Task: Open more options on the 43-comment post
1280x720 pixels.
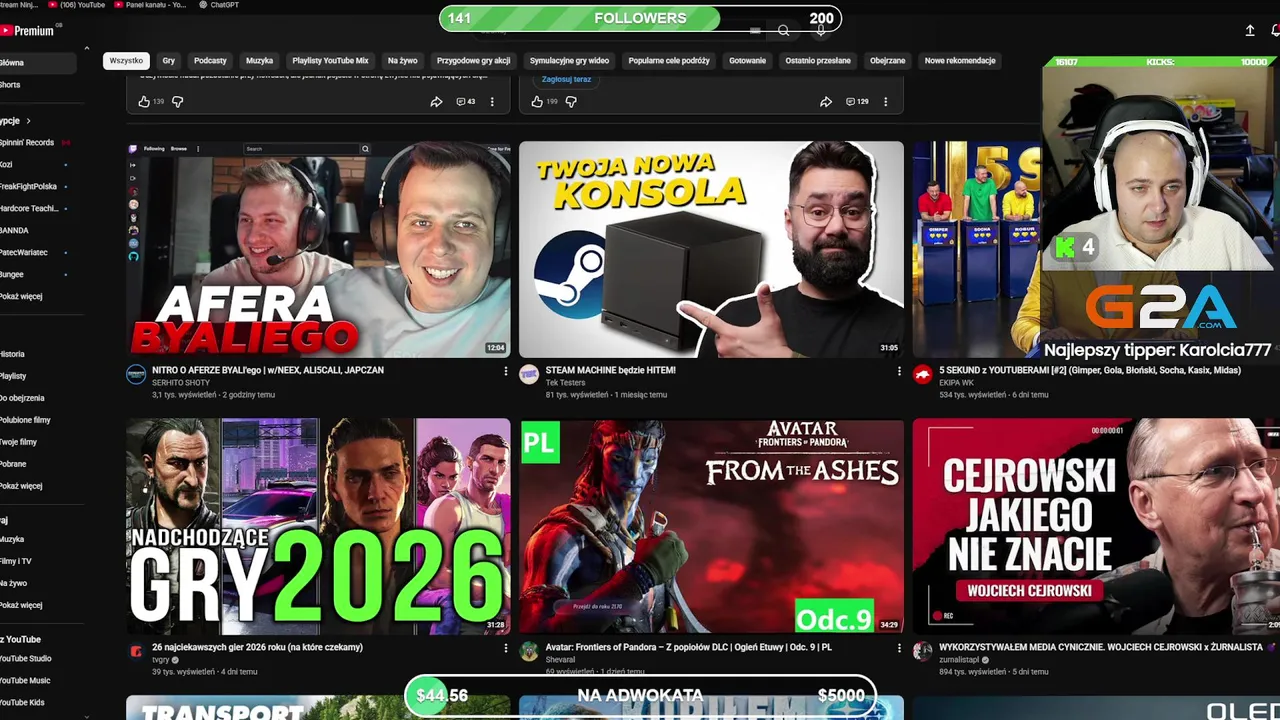Action: point(492,102)
